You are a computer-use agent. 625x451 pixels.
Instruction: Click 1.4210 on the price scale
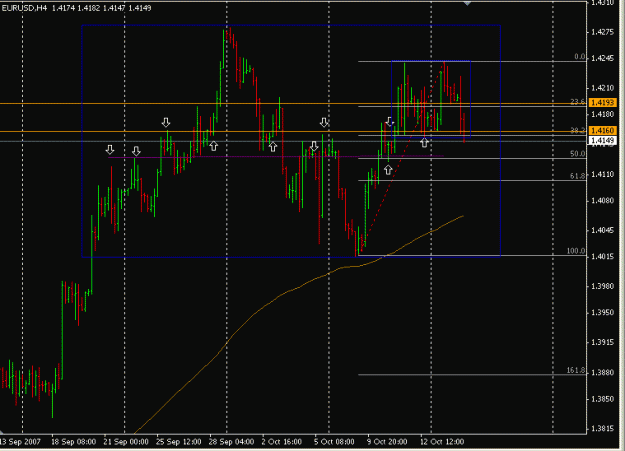tap(602, 88)
